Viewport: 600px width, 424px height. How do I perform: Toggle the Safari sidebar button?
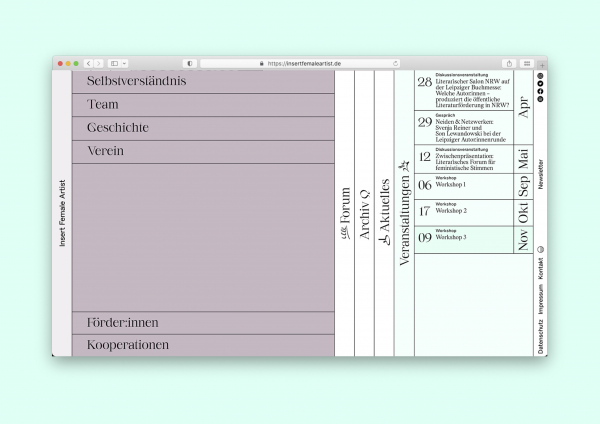point(114,63)
